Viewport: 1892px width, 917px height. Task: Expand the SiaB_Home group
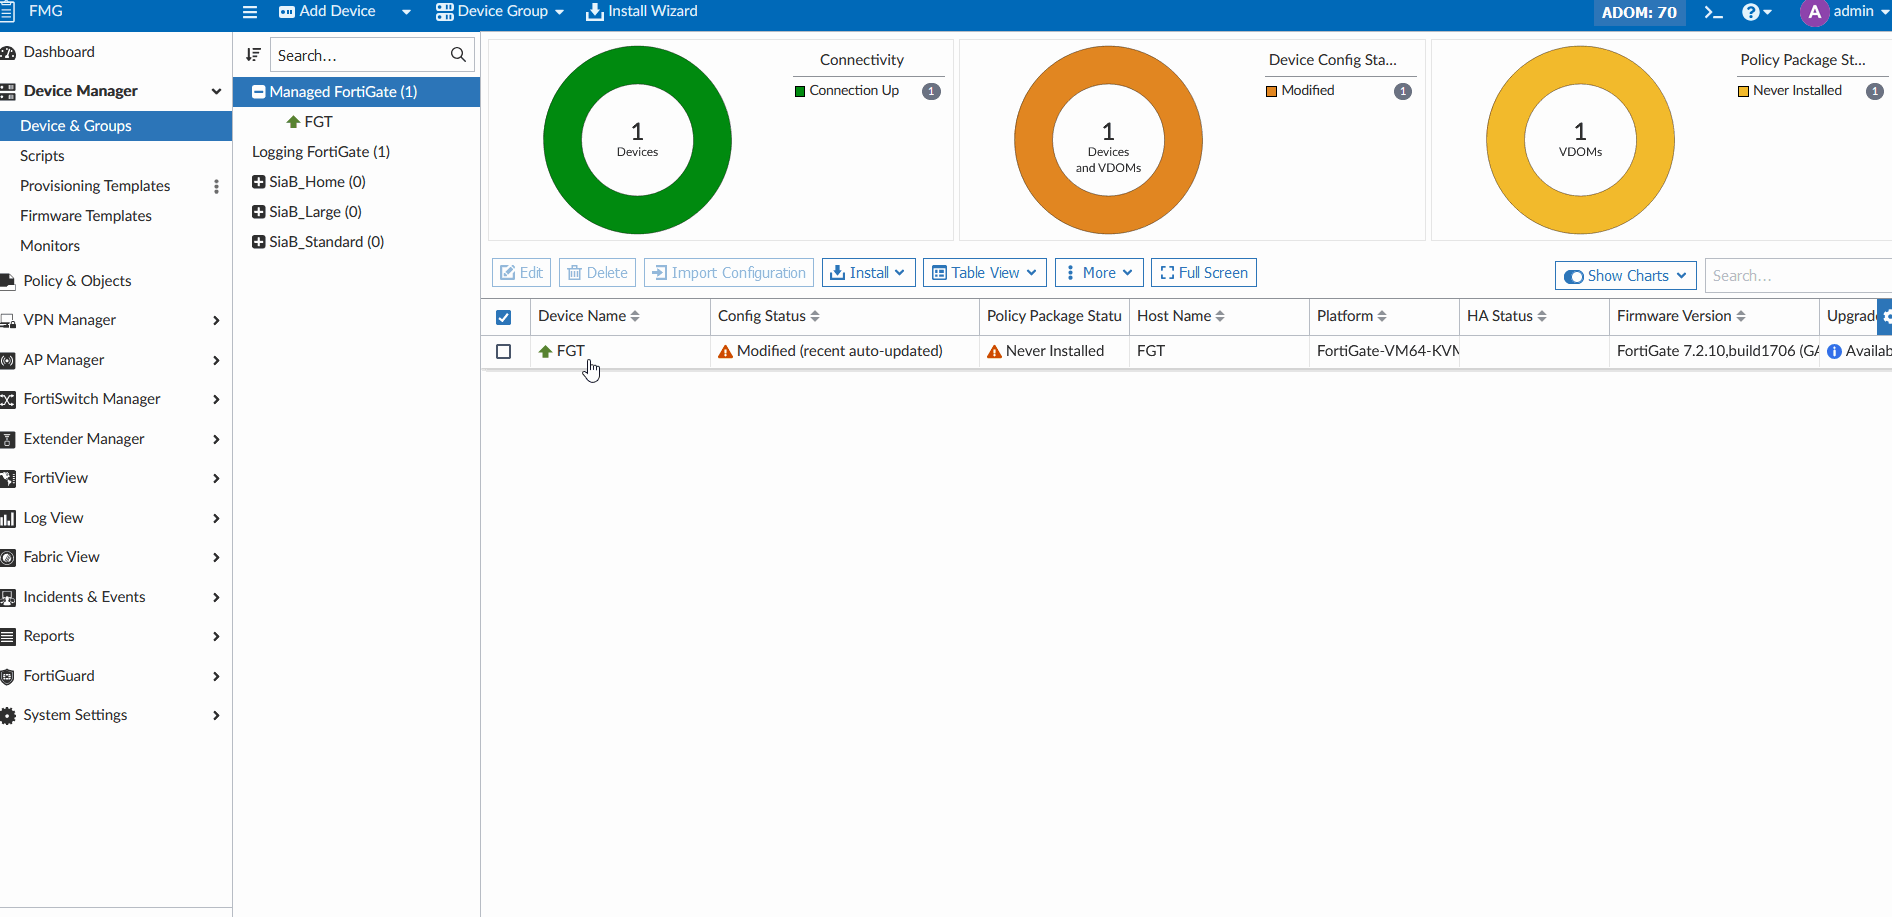[258, 182]
